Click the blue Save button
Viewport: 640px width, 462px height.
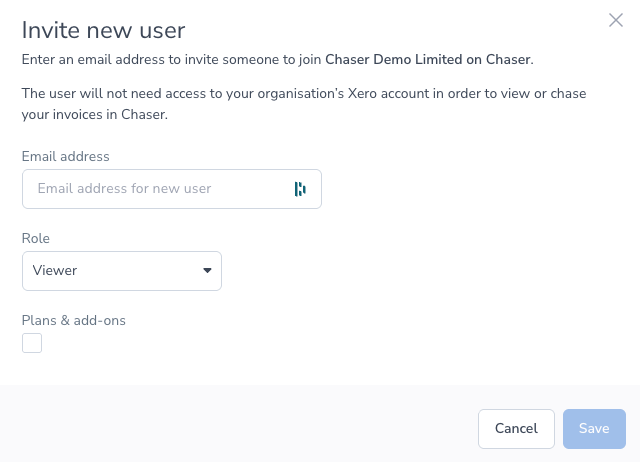594,428
